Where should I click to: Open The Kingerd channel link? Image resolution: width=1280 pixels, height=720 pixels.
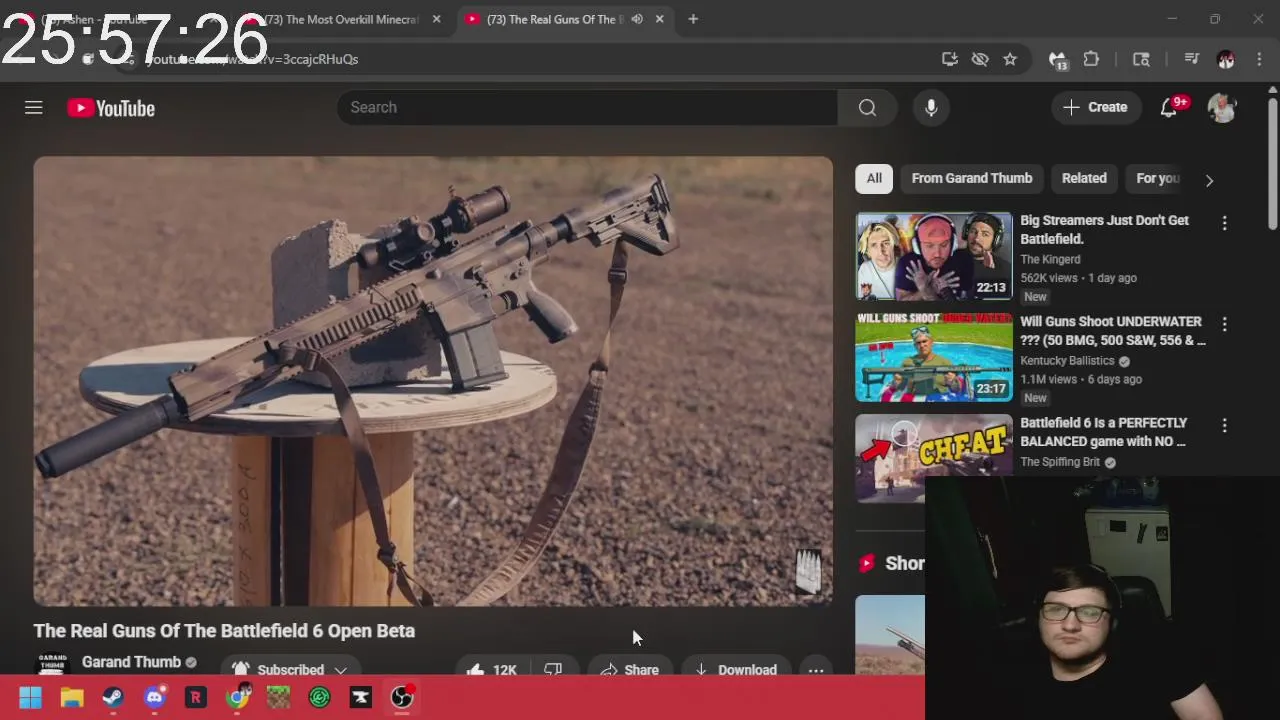click(x=1050, y=259)
